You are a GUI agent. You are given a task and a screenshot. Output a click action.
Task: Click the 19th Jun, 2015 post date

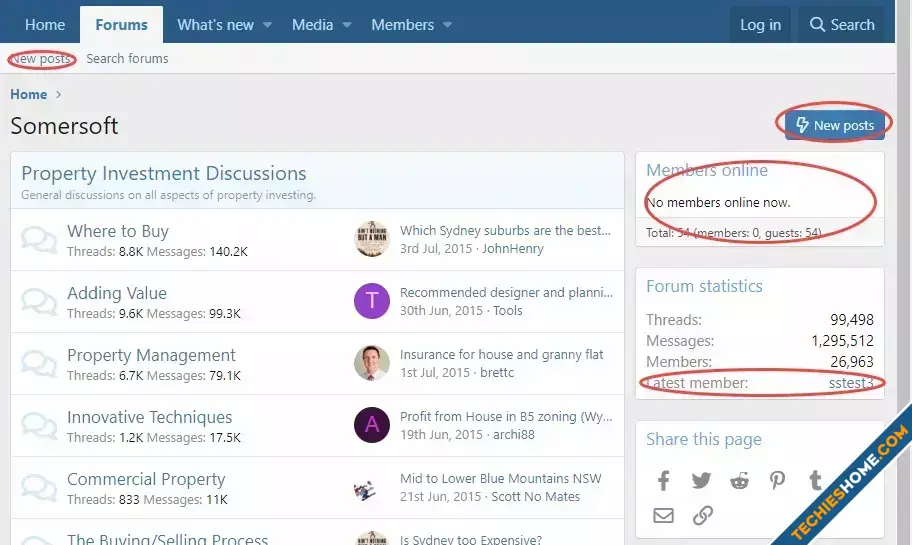441,434
